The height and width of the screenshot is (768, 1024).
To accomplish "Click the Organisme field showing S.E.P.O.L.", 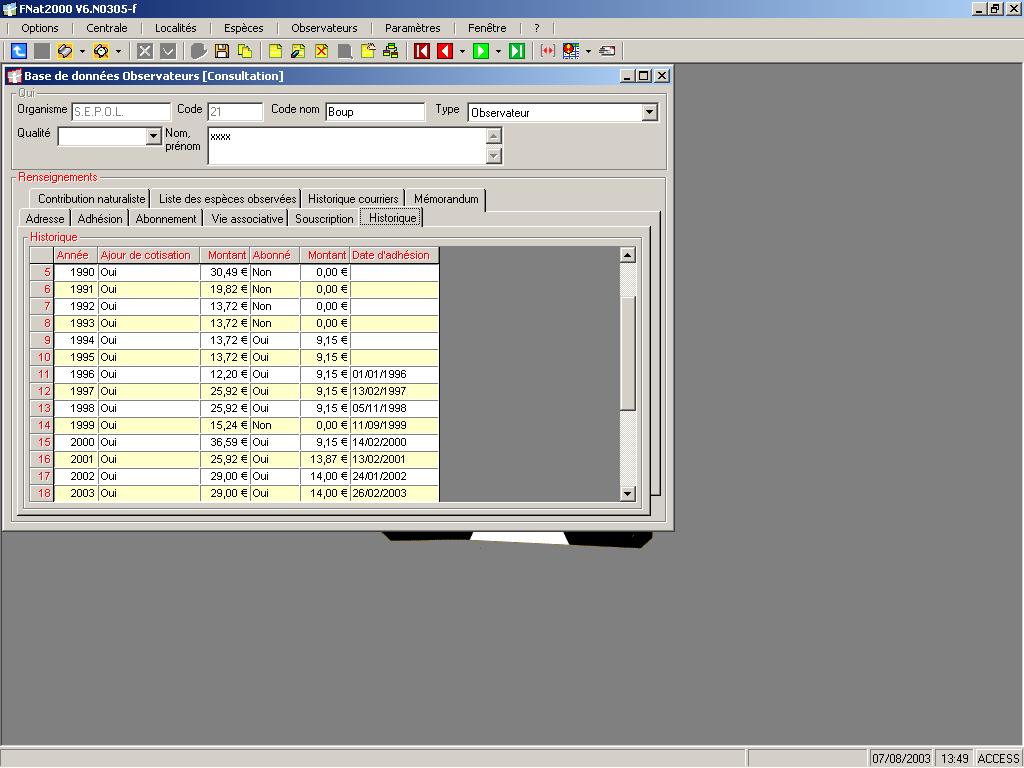I will [x=121, y=112].
